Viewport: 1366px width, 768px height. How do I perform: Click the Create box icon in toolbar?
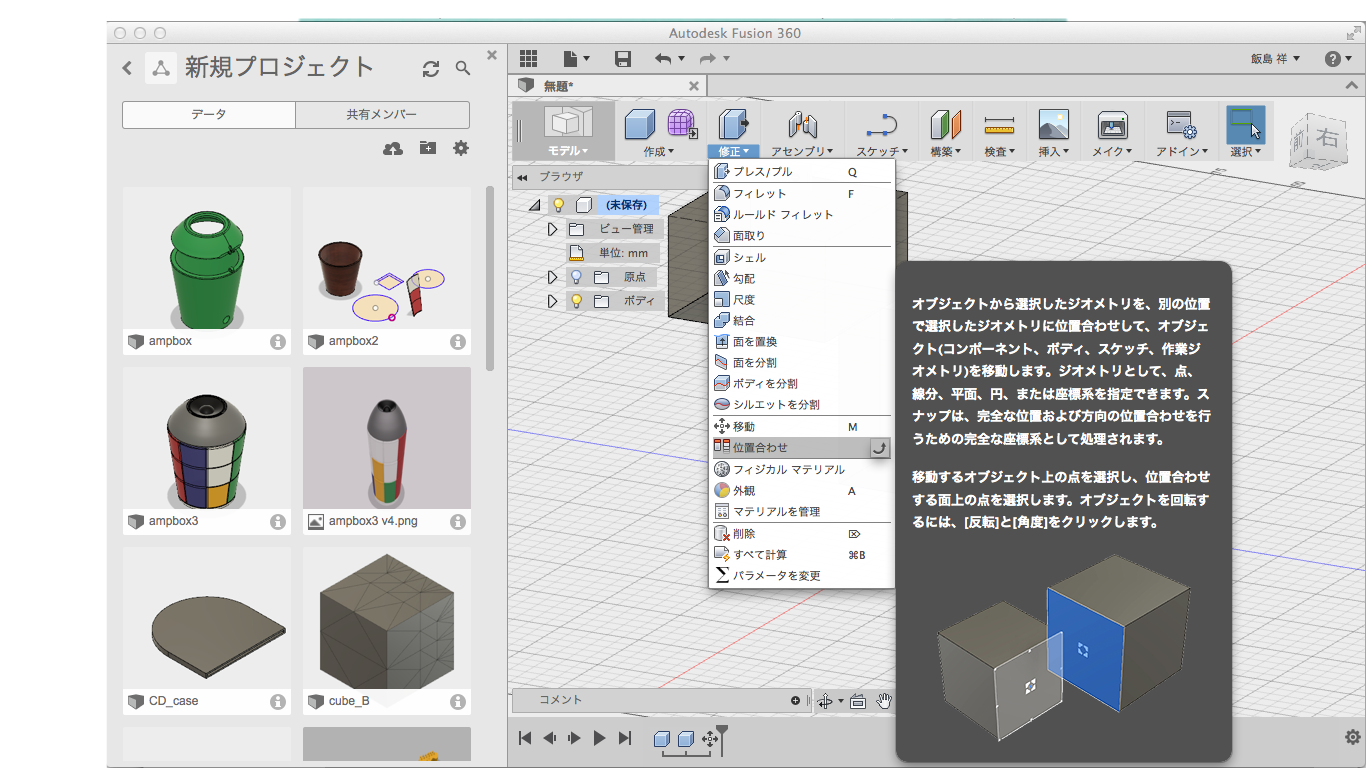pos(640,124)
